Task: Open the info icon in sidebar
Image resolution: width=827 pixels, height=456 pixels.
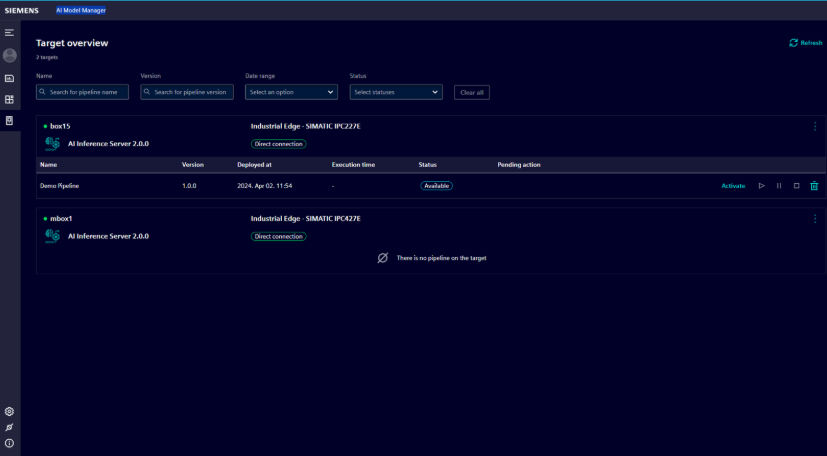Action: pos(9,443)
